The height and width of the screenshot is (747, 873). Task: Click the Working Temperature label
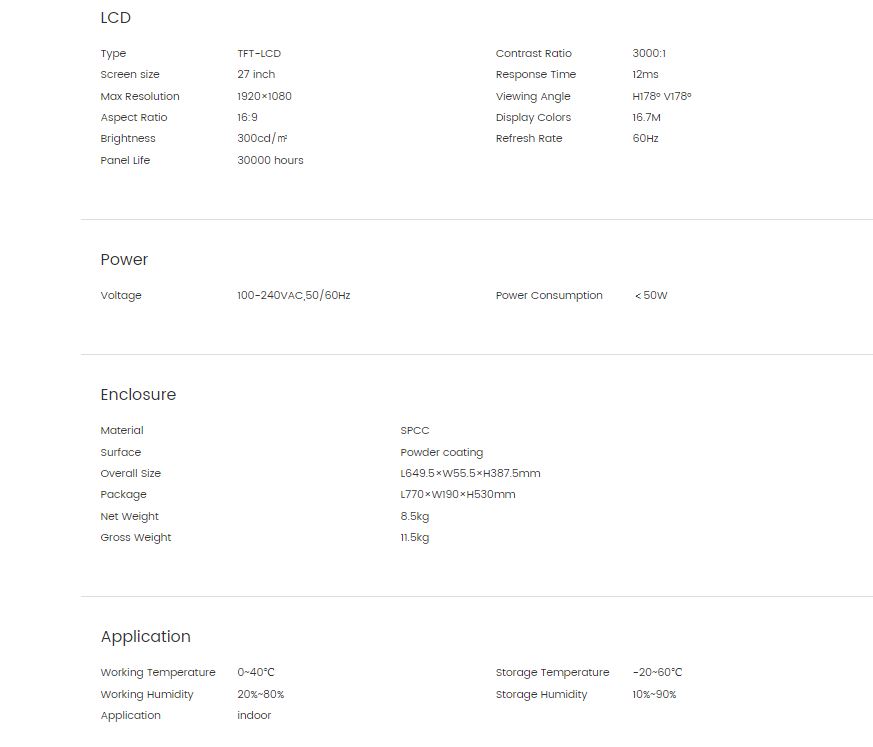pos(158,672)
